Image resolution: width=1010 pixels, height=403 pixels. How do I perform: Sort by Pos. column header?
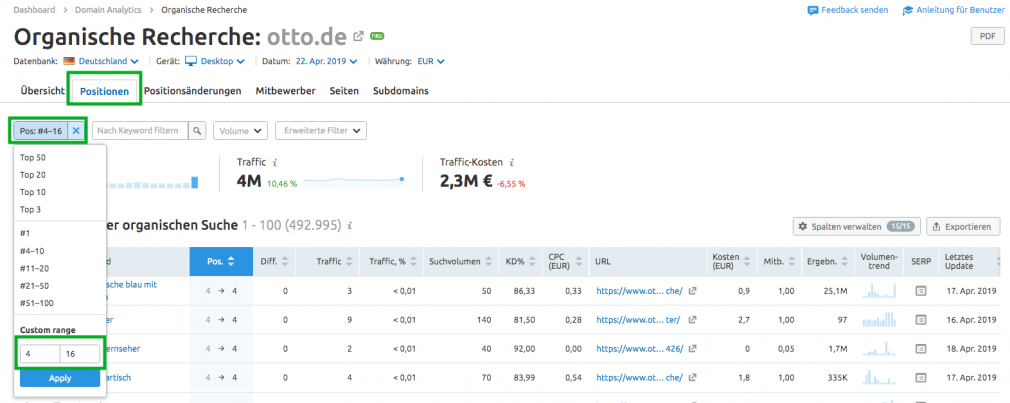221,261
